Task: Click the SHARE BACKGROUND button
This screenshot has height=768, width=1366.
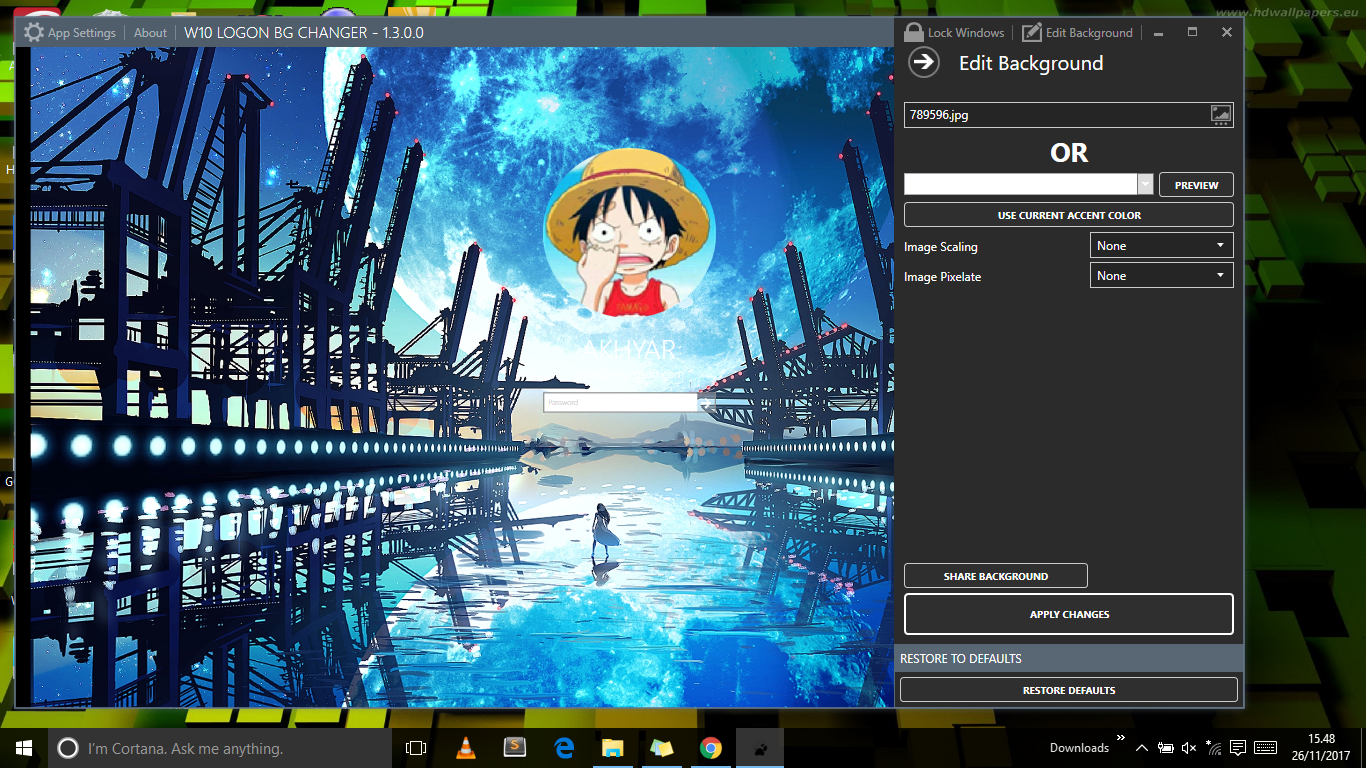Action: pyautogui.click(x=996, y=576)
